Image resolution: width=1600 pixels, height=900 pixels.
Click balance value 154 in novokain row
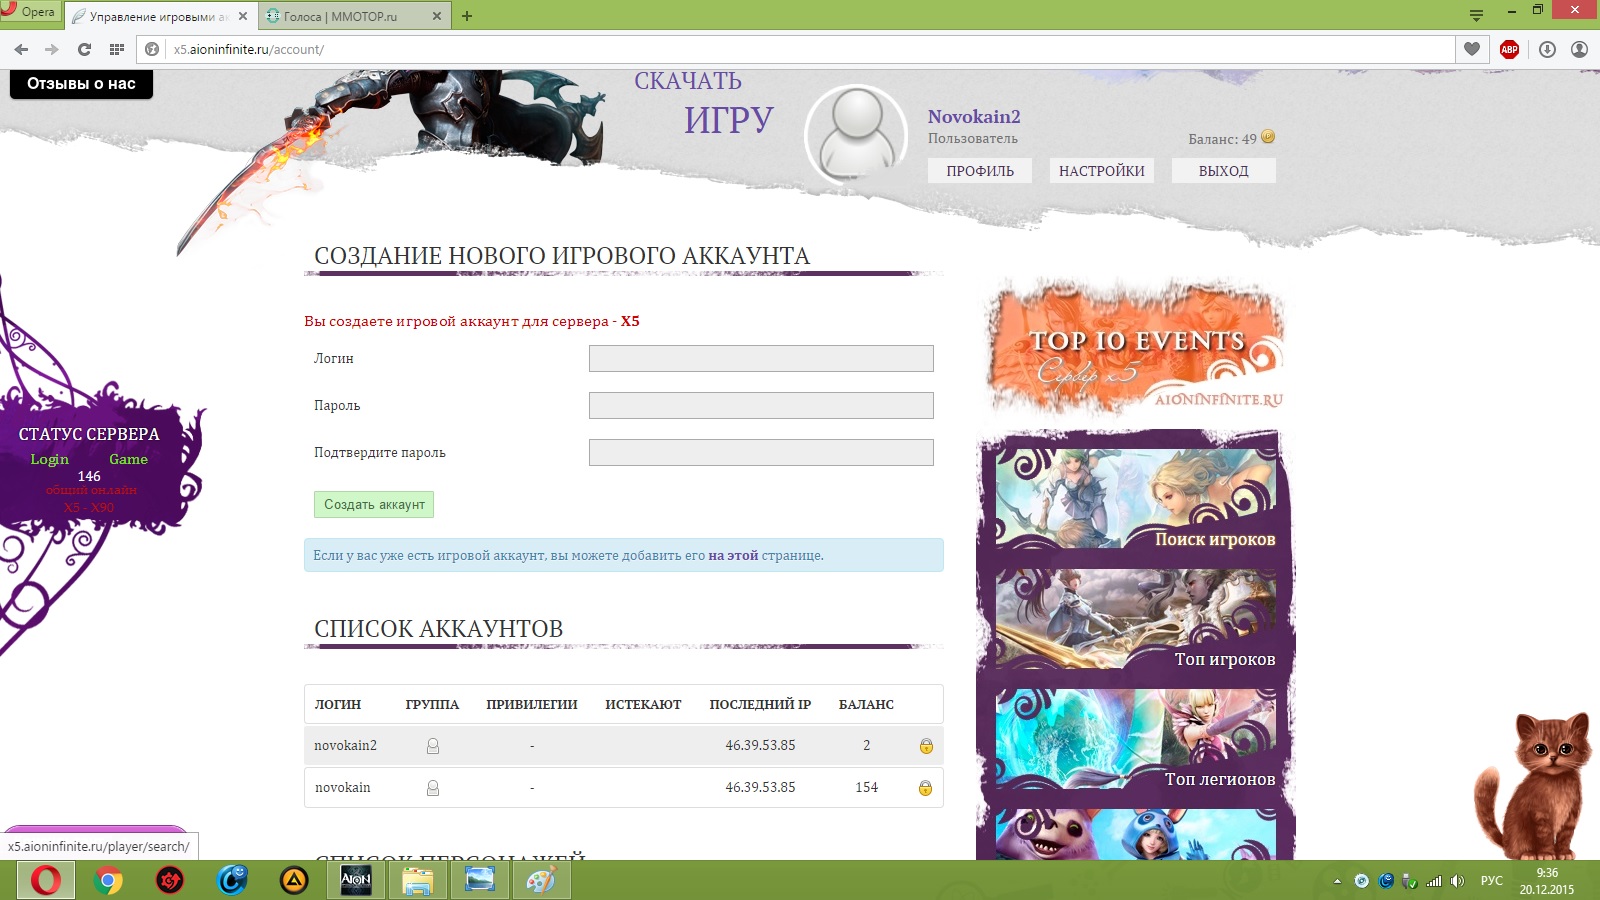coord(867,787)
